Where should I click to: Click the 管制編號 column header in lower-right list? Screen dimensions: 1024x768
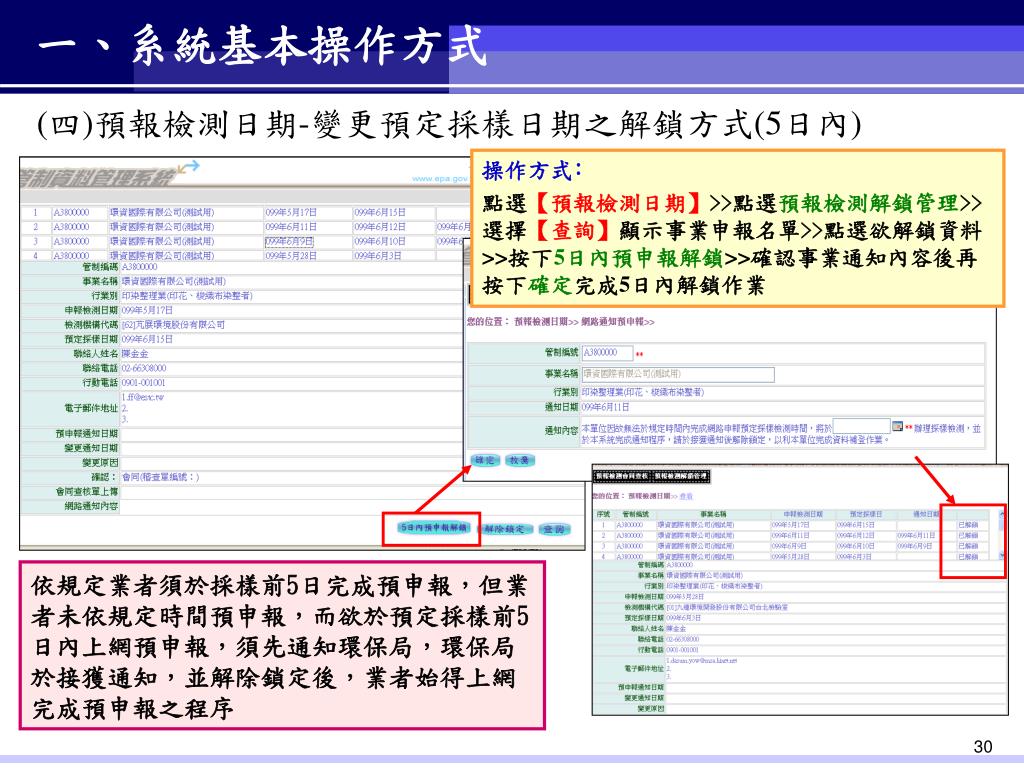point(635,515)
